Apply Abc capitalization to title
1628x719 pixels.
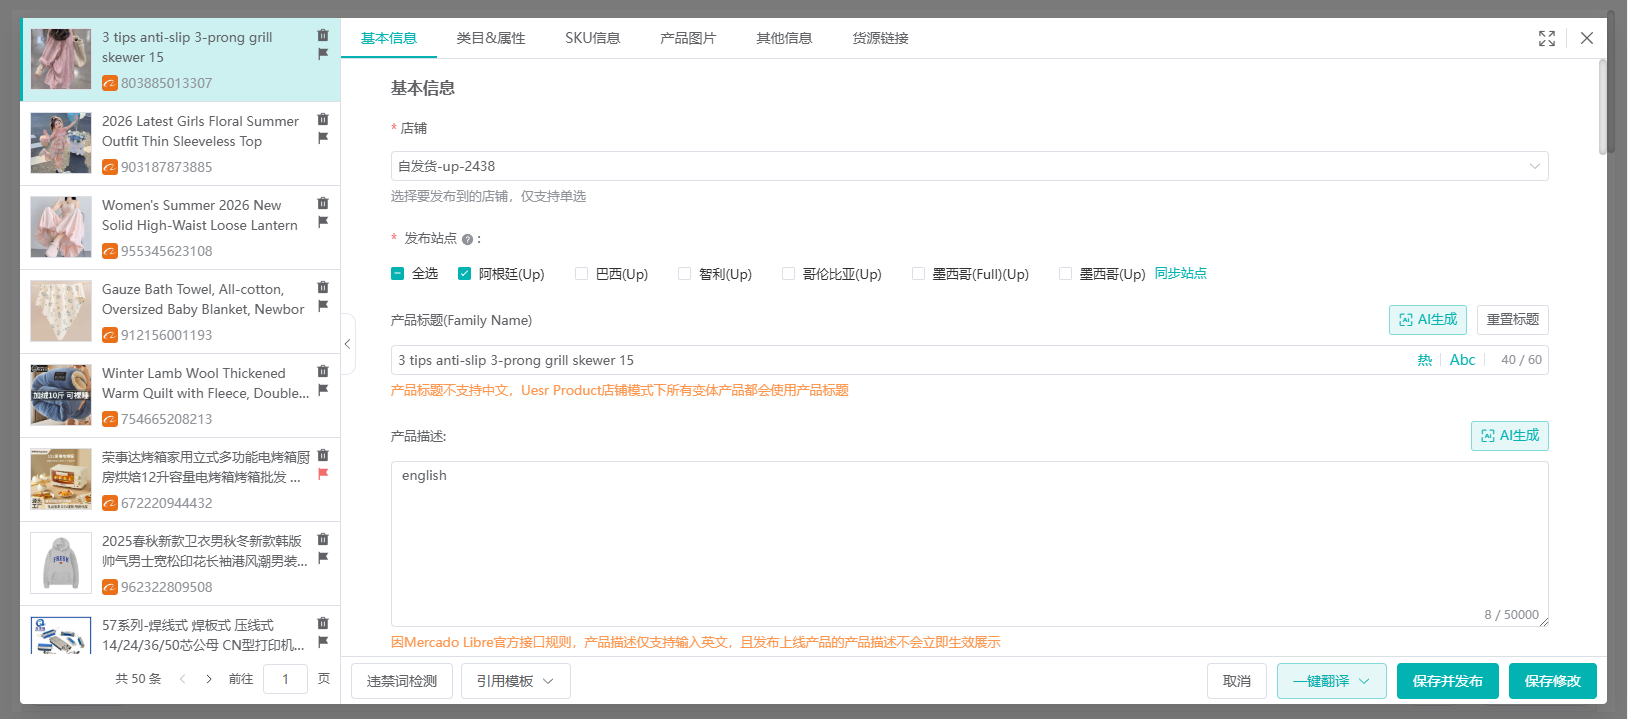[x=1462, y=360]
